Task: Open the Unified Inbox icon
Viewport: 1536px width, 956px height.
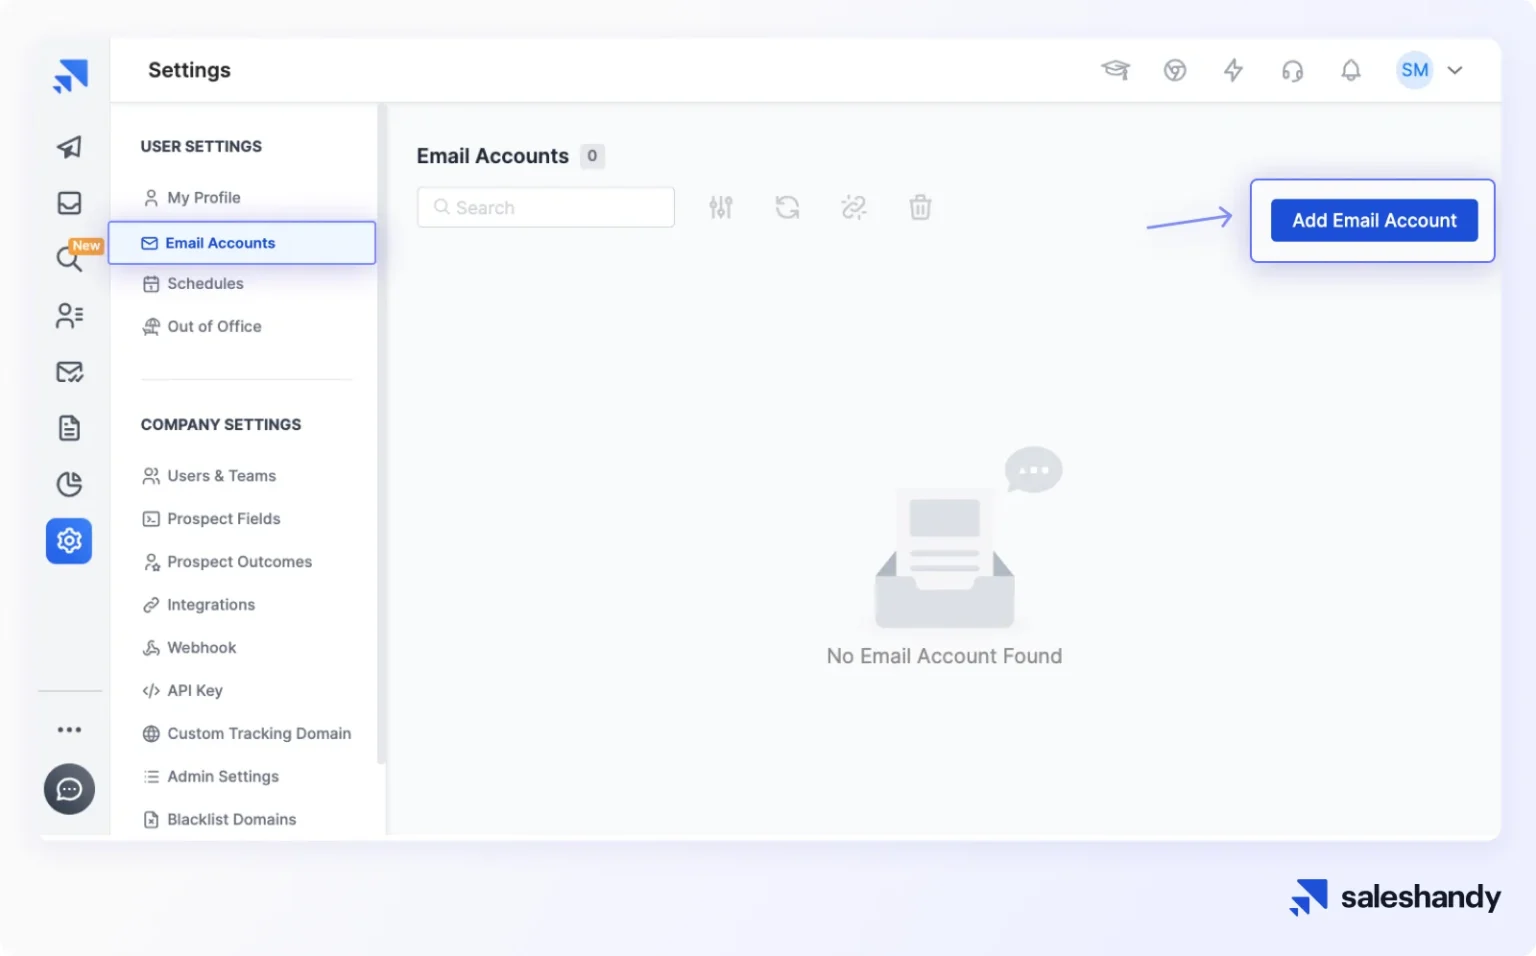Action: pyautogui.click(x=68, y=202)
